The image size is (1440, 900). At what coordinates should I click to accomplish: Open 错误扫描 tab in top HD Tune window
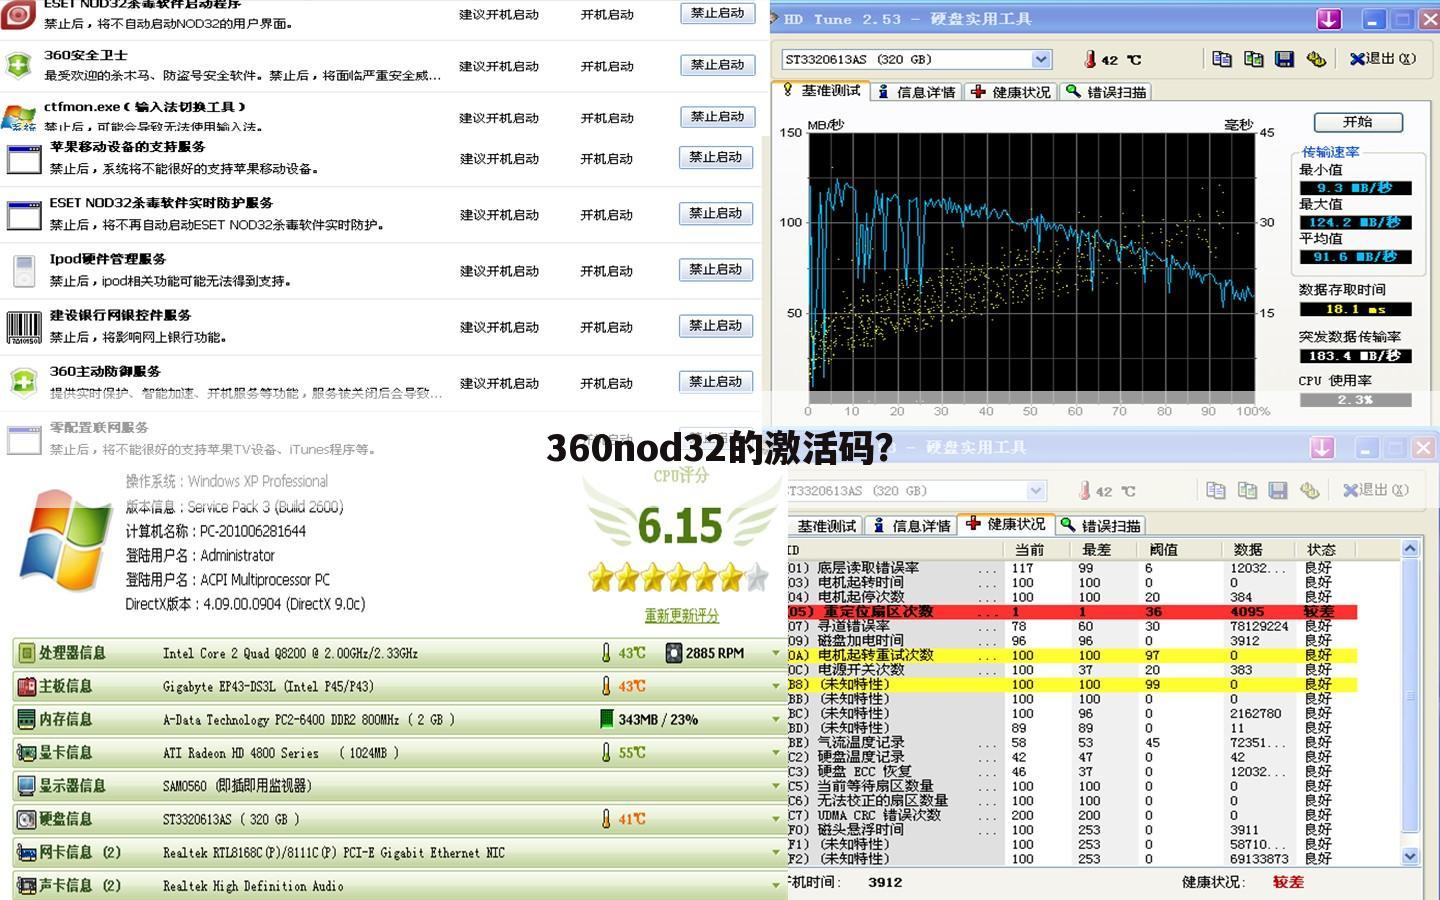(x=1107, y=92)
